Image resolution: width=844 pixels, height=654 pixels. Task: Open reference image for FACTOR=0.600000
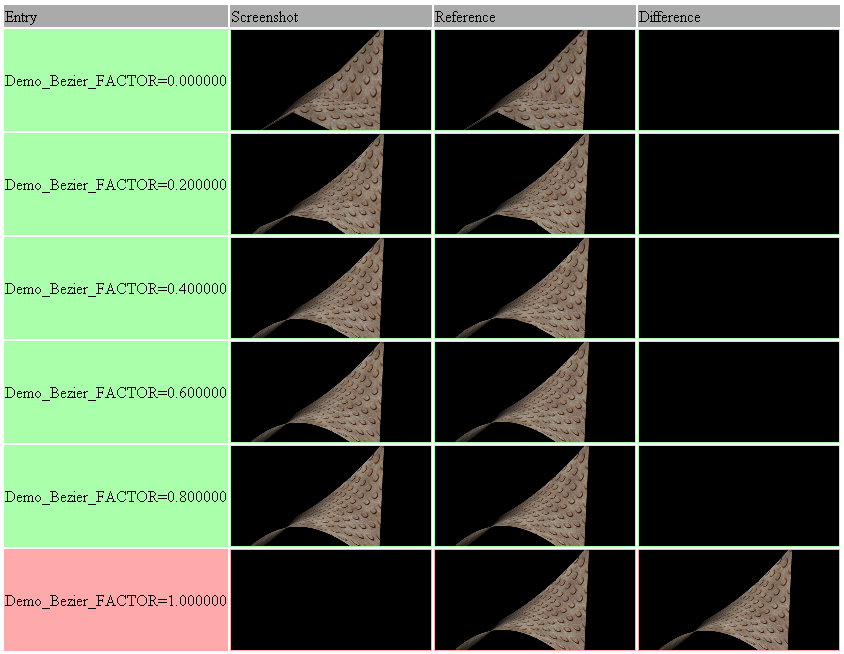[534, 392]
